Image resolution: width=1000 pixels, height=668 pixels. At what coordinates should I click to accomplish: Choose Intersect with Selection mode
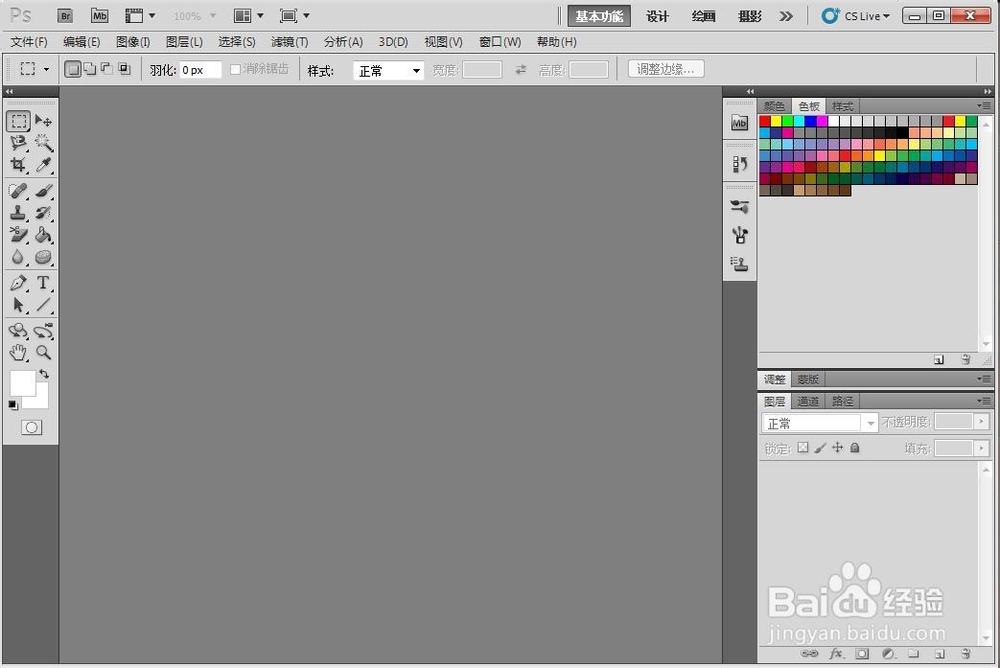point(124,69)
